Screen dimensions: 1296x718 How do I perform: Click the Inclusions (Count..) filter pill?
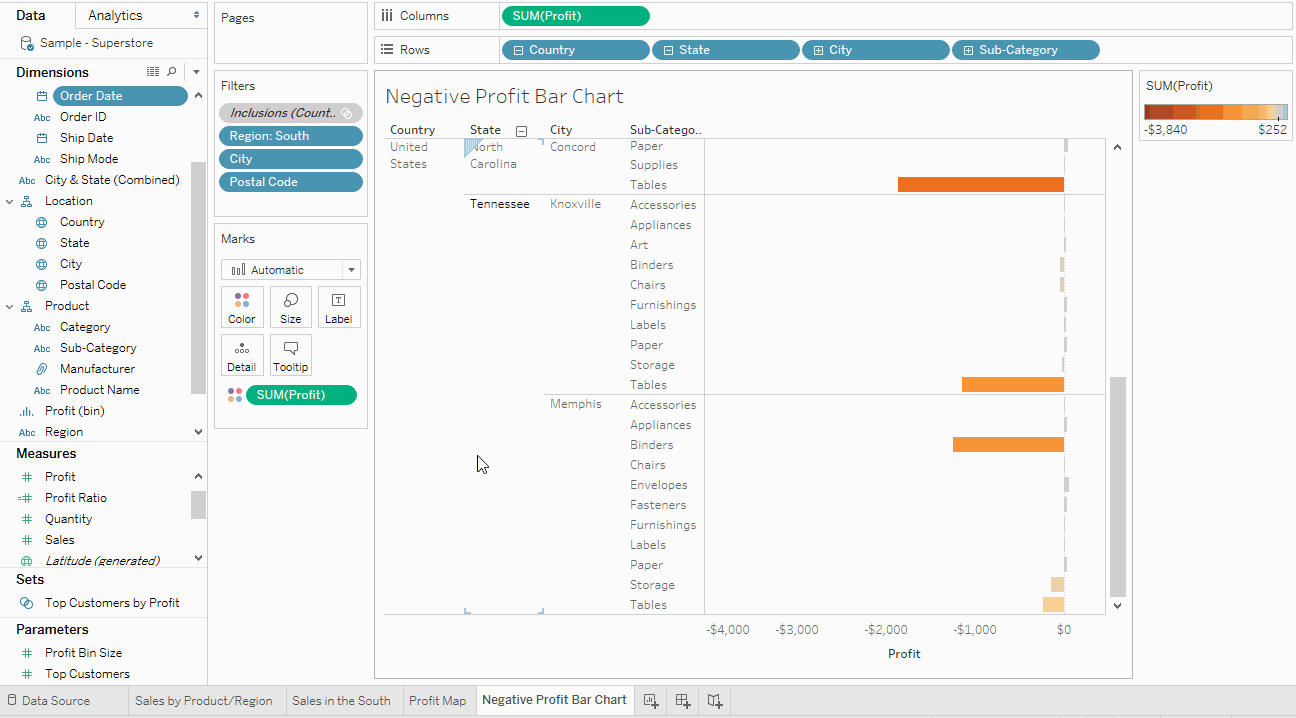pos(291,113)
